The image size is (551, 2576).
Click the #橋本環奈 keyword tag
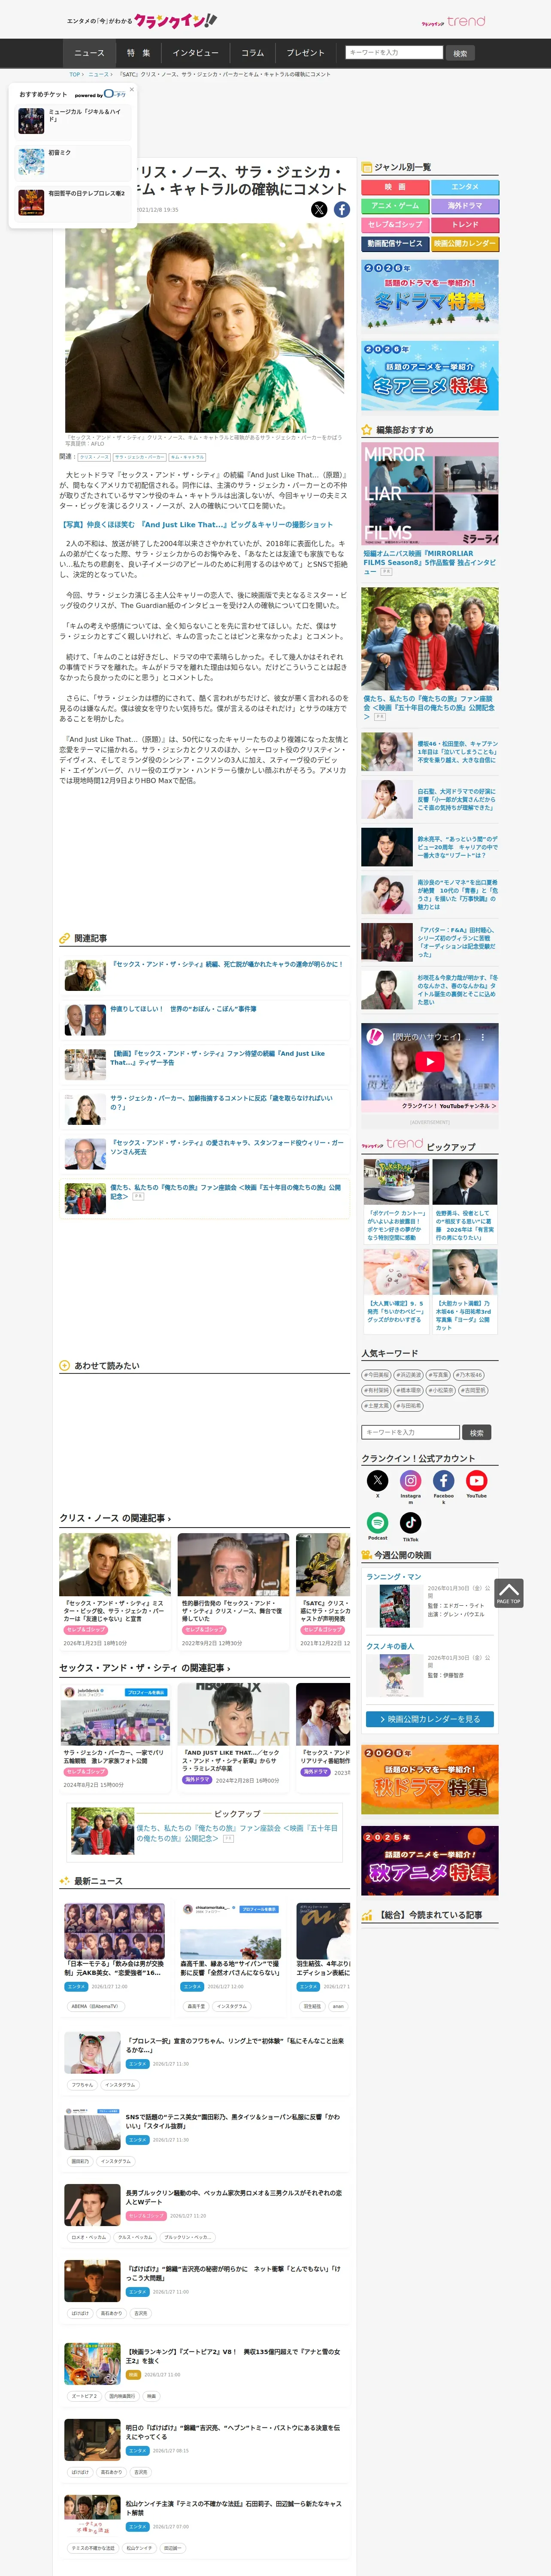(x=408, y=1390)
